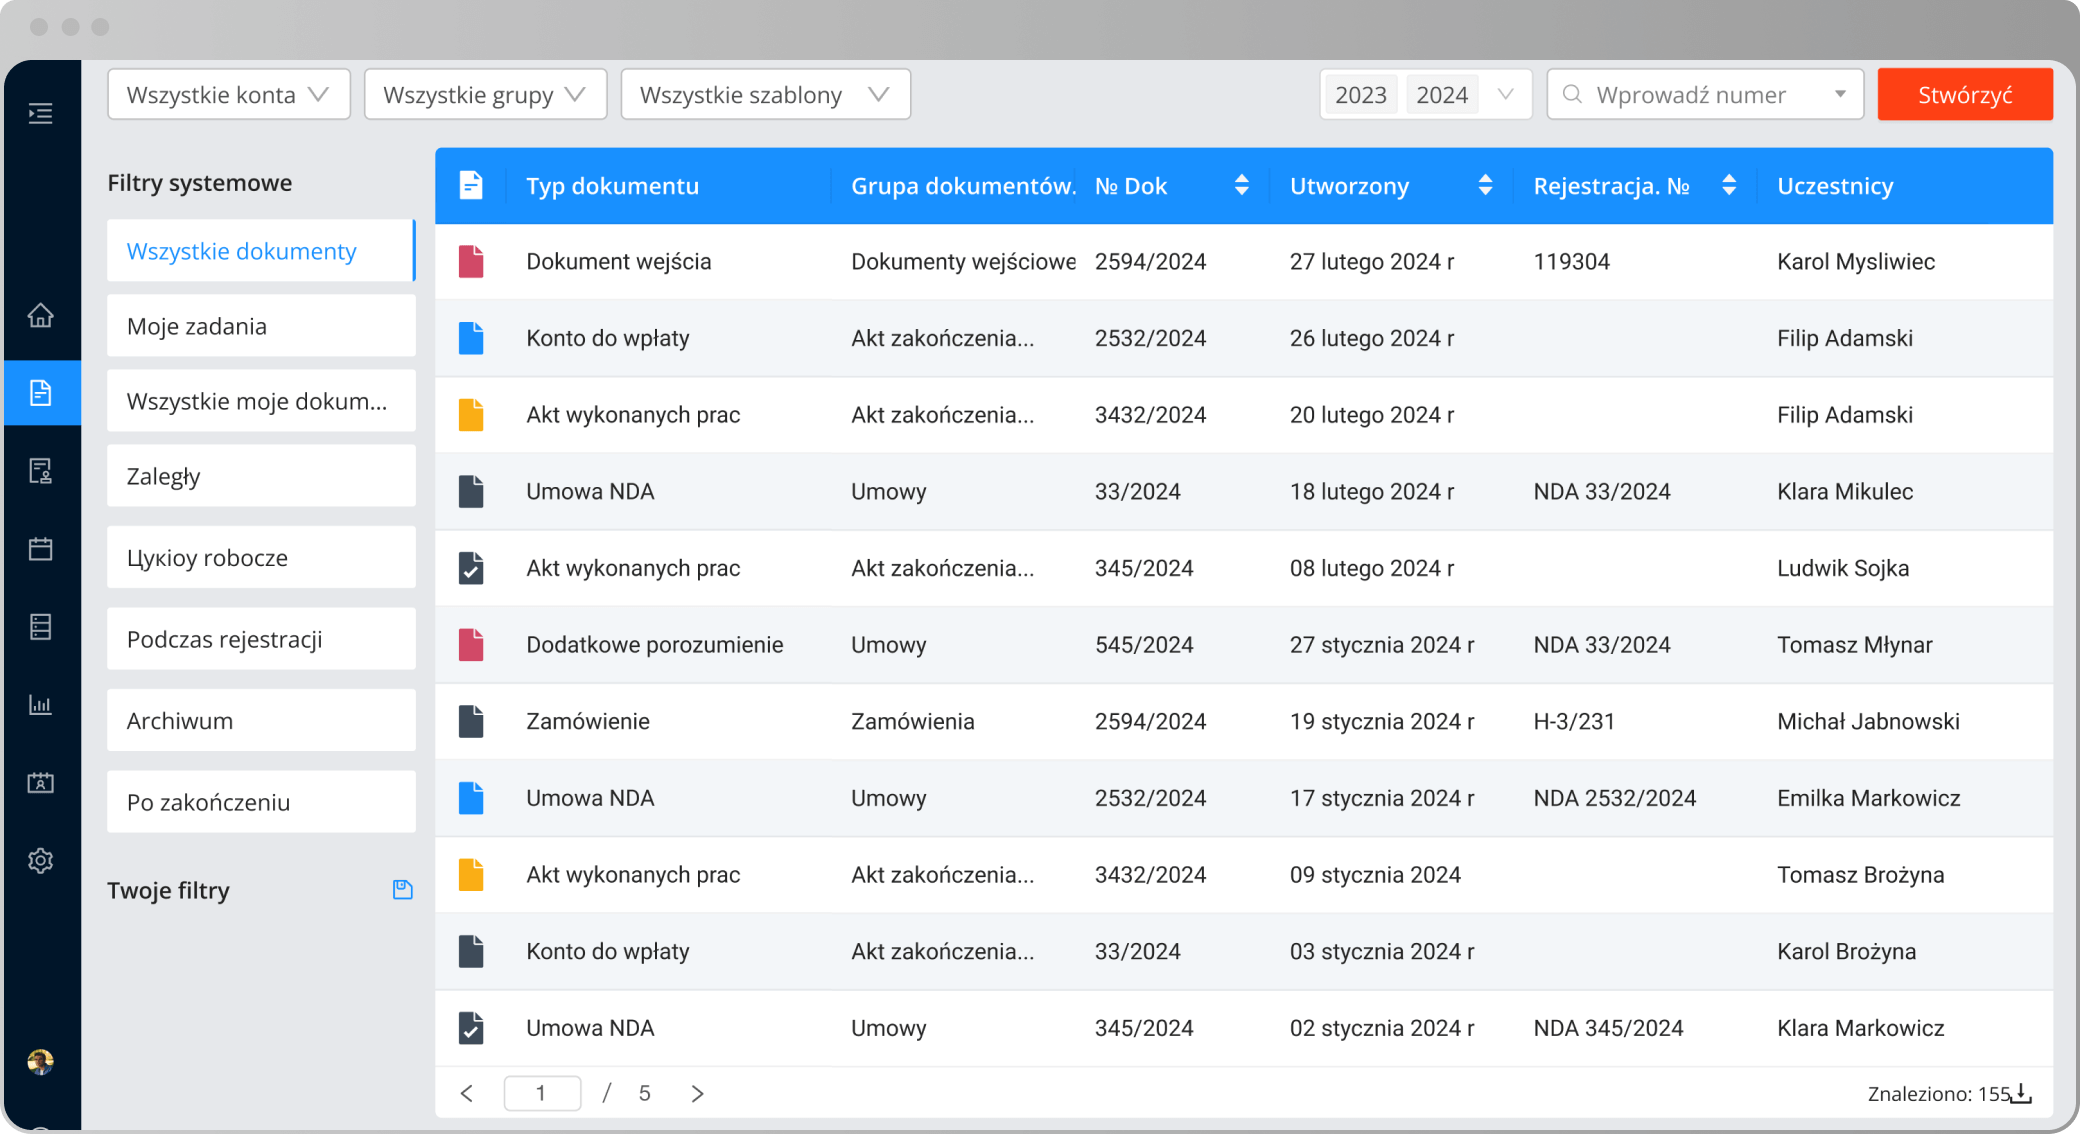The height and width of the screenshot is (1134, 2080).
Task: Click blue file icon of 26 lutego row
Action: [471, 338]
